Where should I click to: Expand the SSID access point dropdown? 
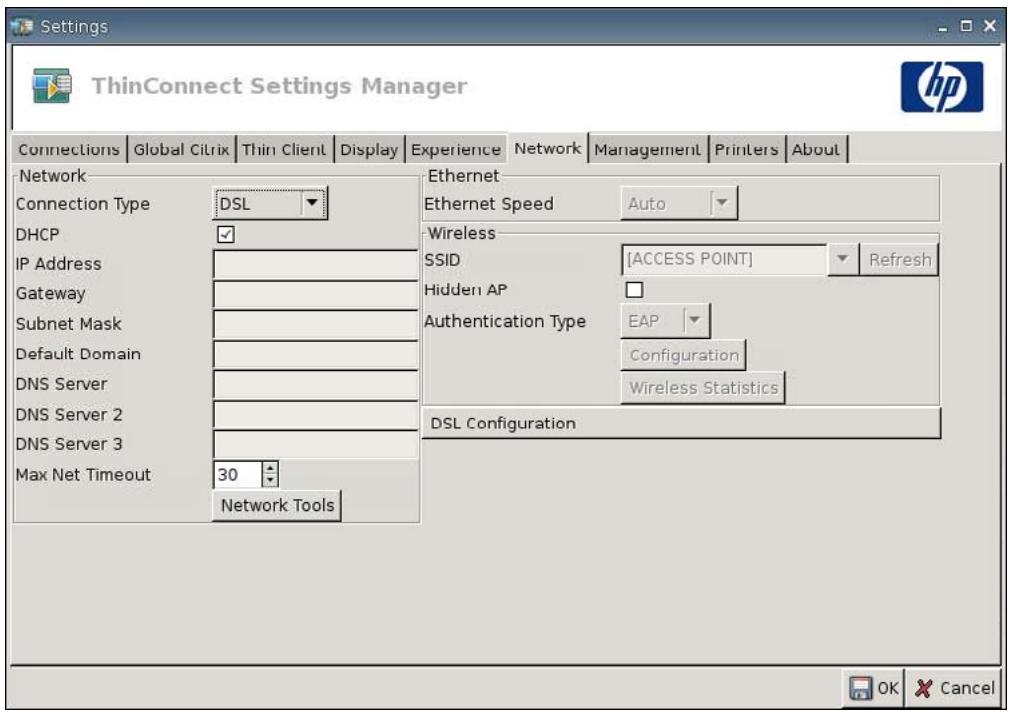click(842, 259)
